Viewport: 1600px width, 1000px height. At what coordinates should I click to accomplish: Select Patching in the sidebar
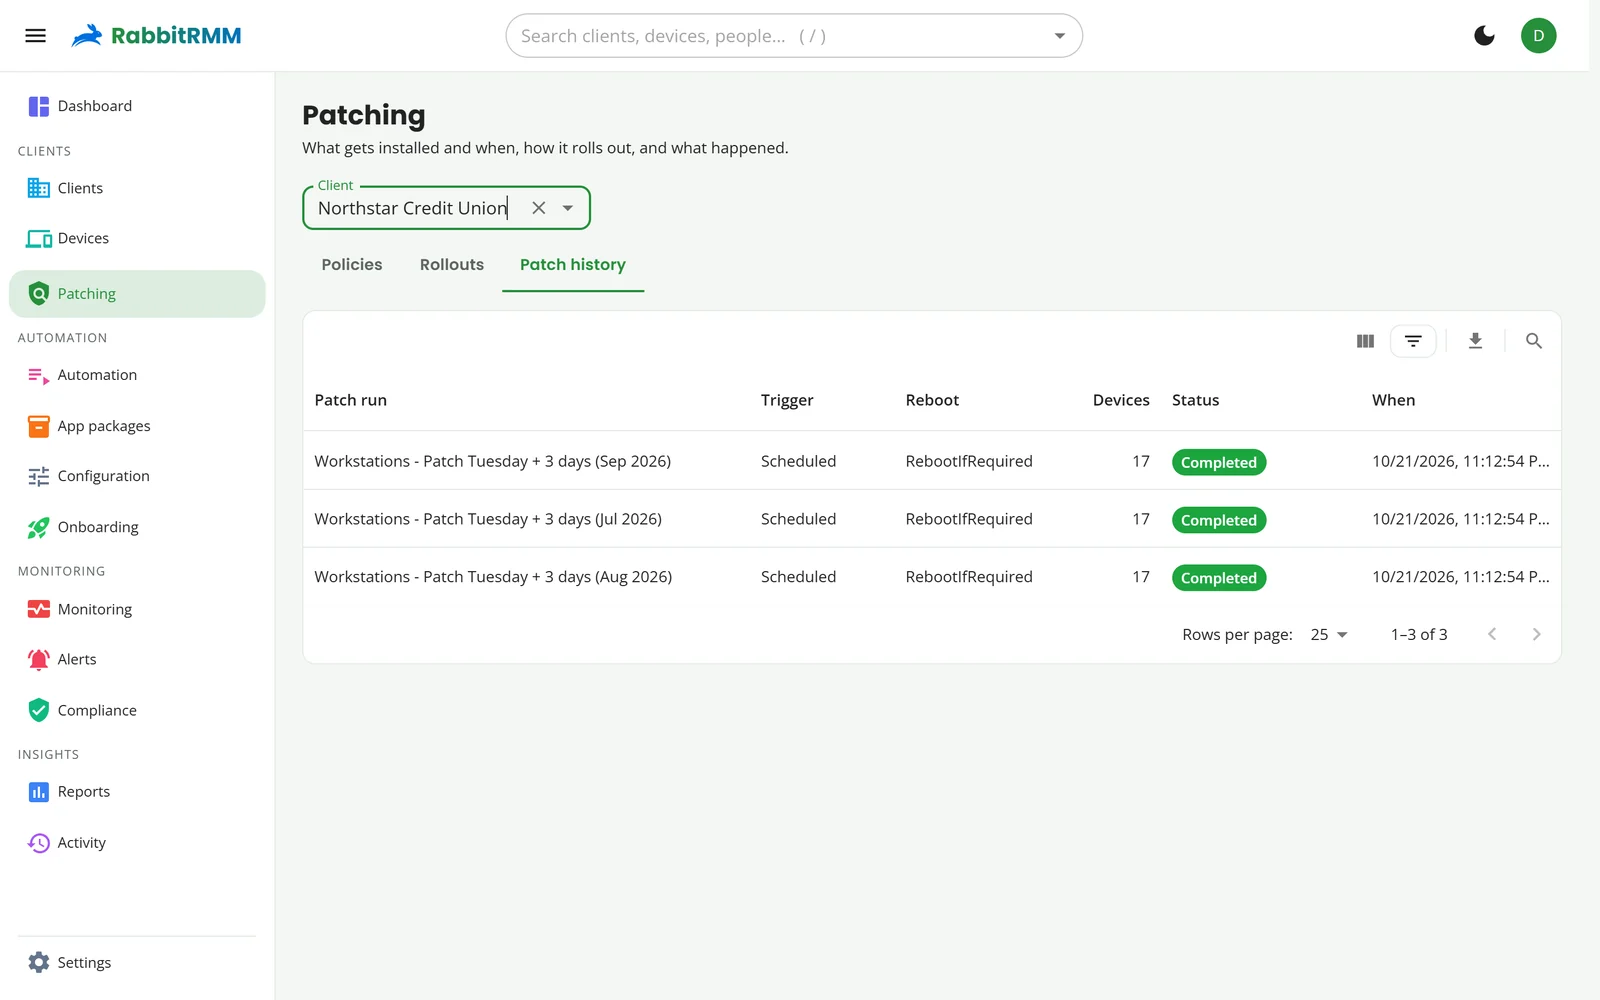137,294
